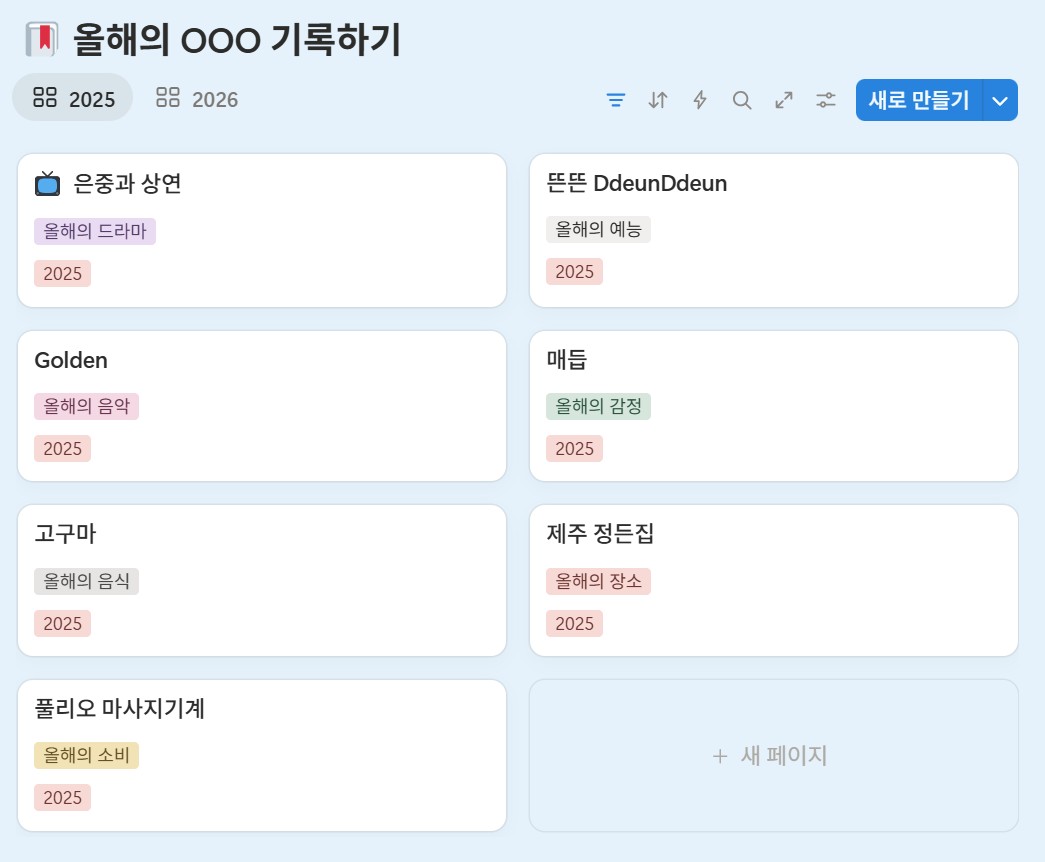Open view settings sliders icon
Screen dimensions: 1045x862
pos(826,100)
